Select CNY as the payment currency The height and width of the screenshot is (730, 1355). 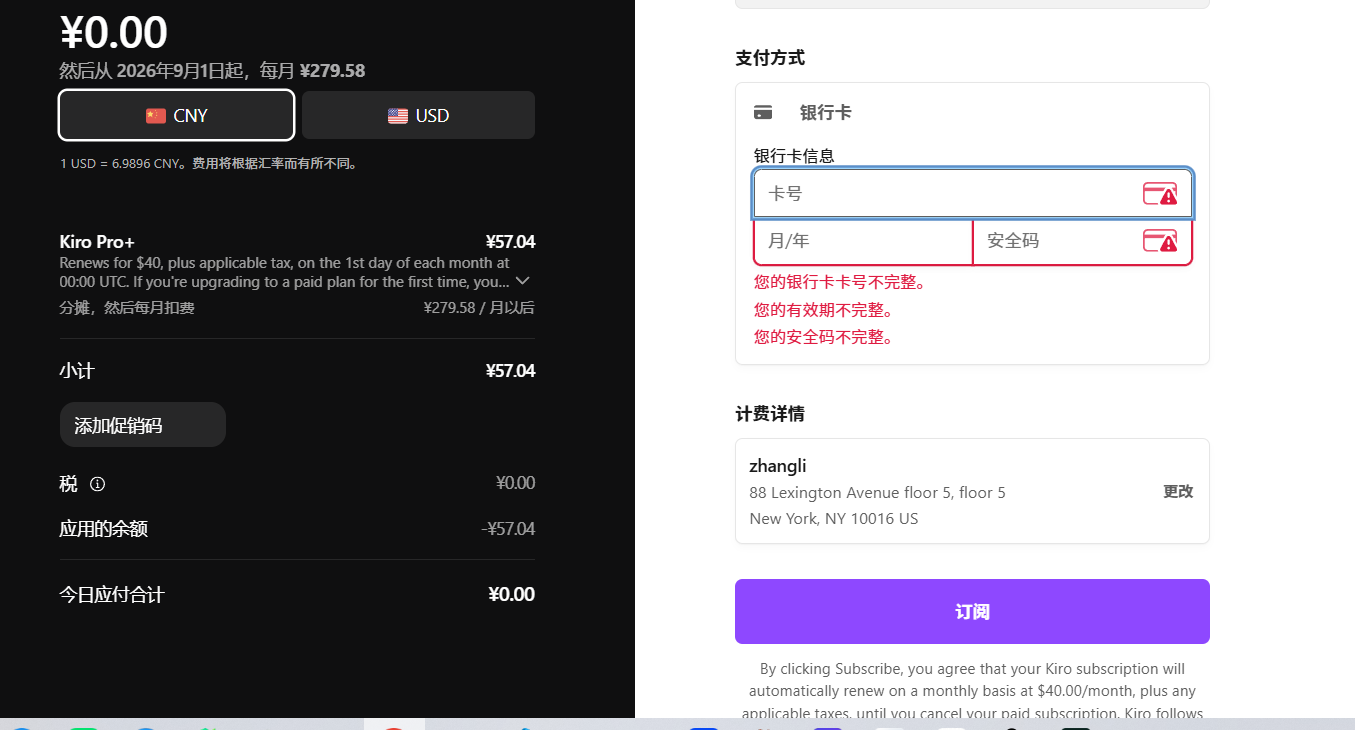pos(177,115)
